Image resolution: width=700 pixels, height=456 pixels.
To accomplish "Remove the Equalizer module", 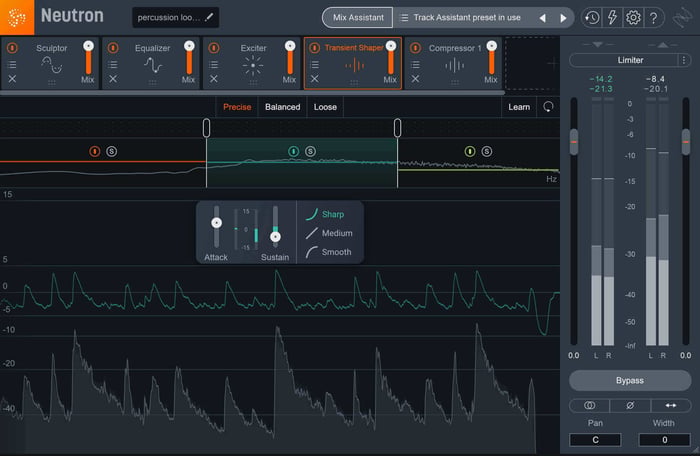I will (113, 79).
